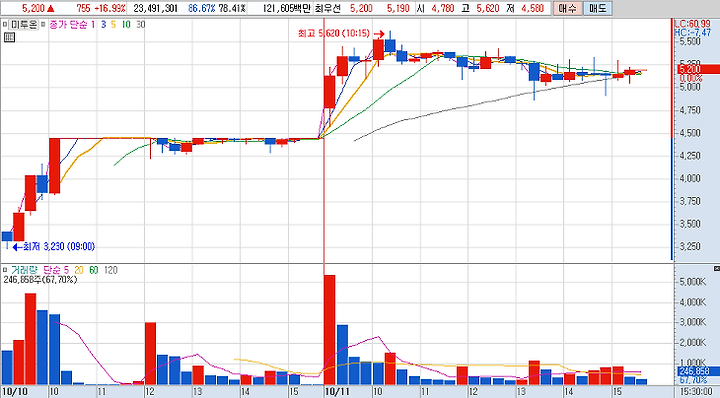Click the change rate +16.99% value
720x398 pixels.
coord(110,8)
